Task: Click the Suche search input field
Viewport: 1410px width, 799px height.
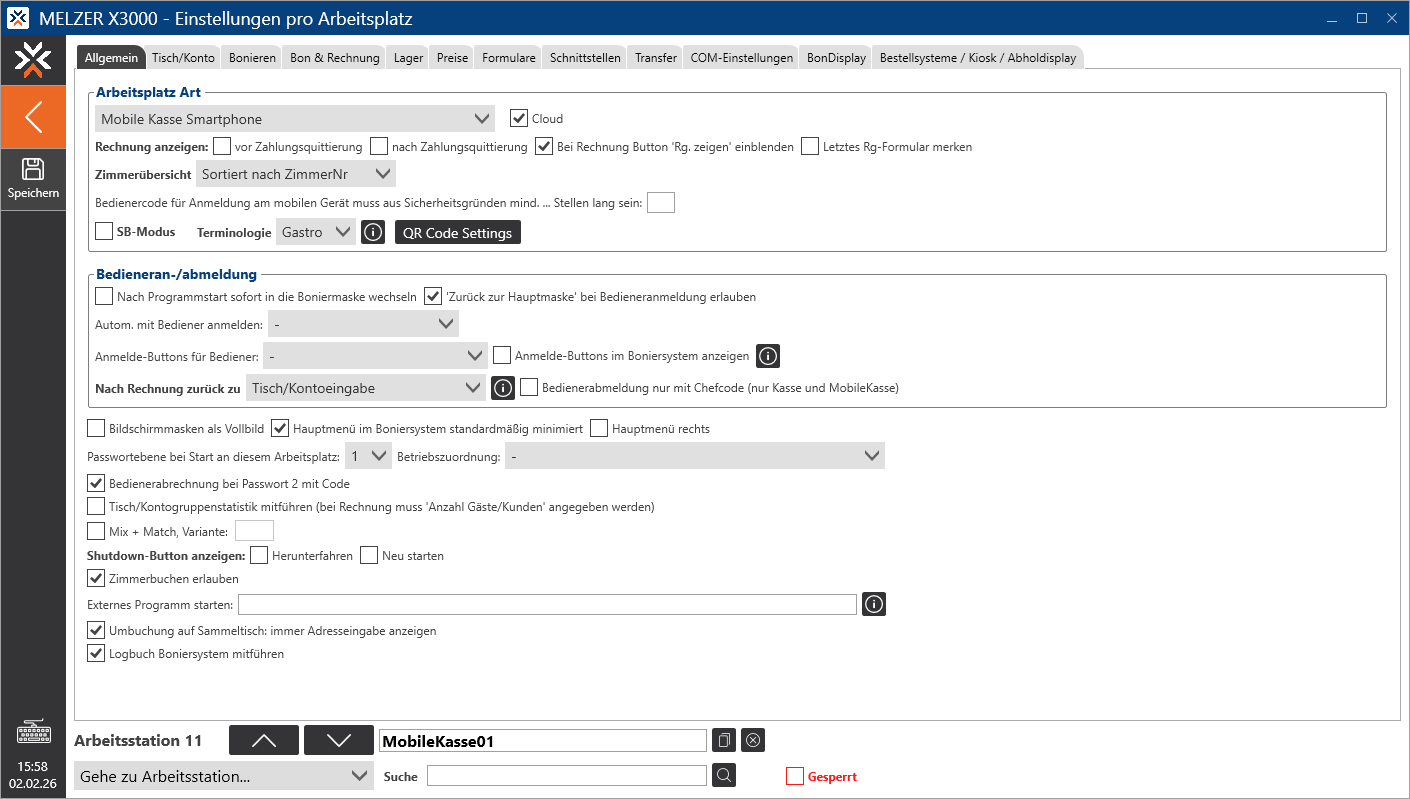Action: pos(567,775)
